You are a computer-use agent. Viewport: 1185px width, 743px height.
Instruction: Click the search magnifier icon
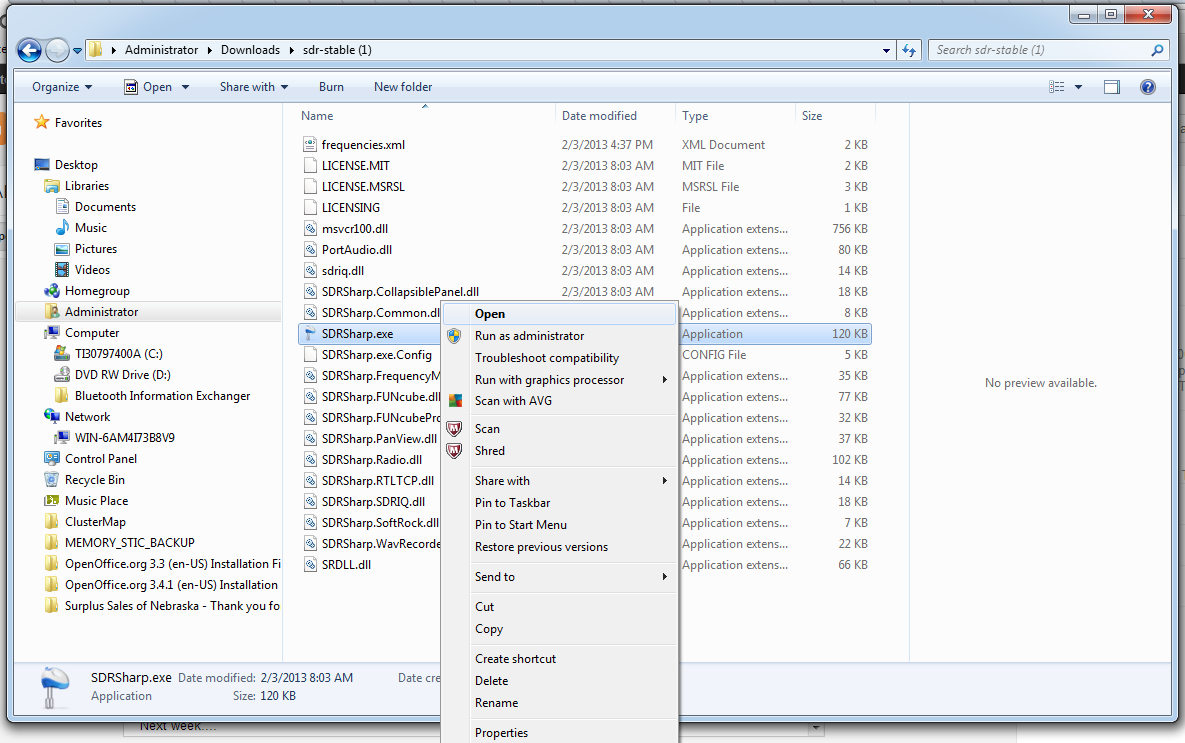[1157, 50]
